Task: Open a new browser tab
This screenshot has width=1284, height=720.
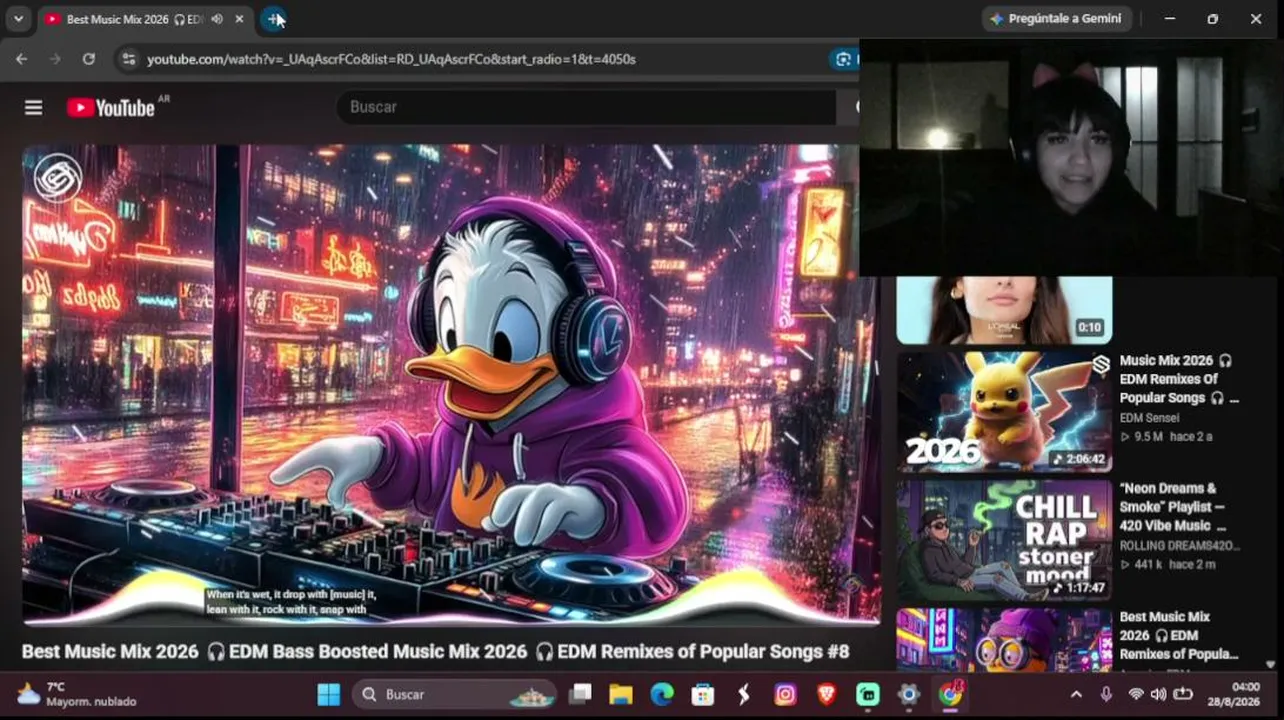Action: tap(273, 19)
